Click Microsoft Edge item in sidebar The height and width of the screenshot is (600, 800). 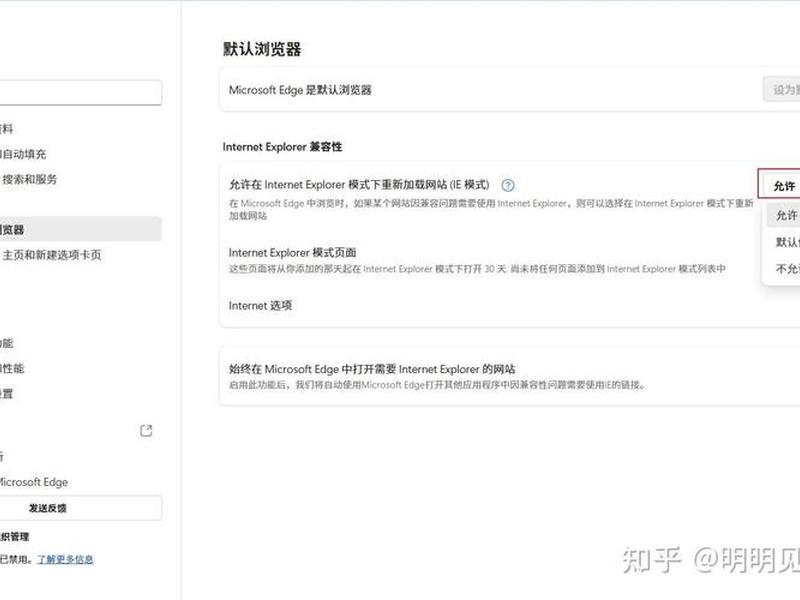coord(34,482)
